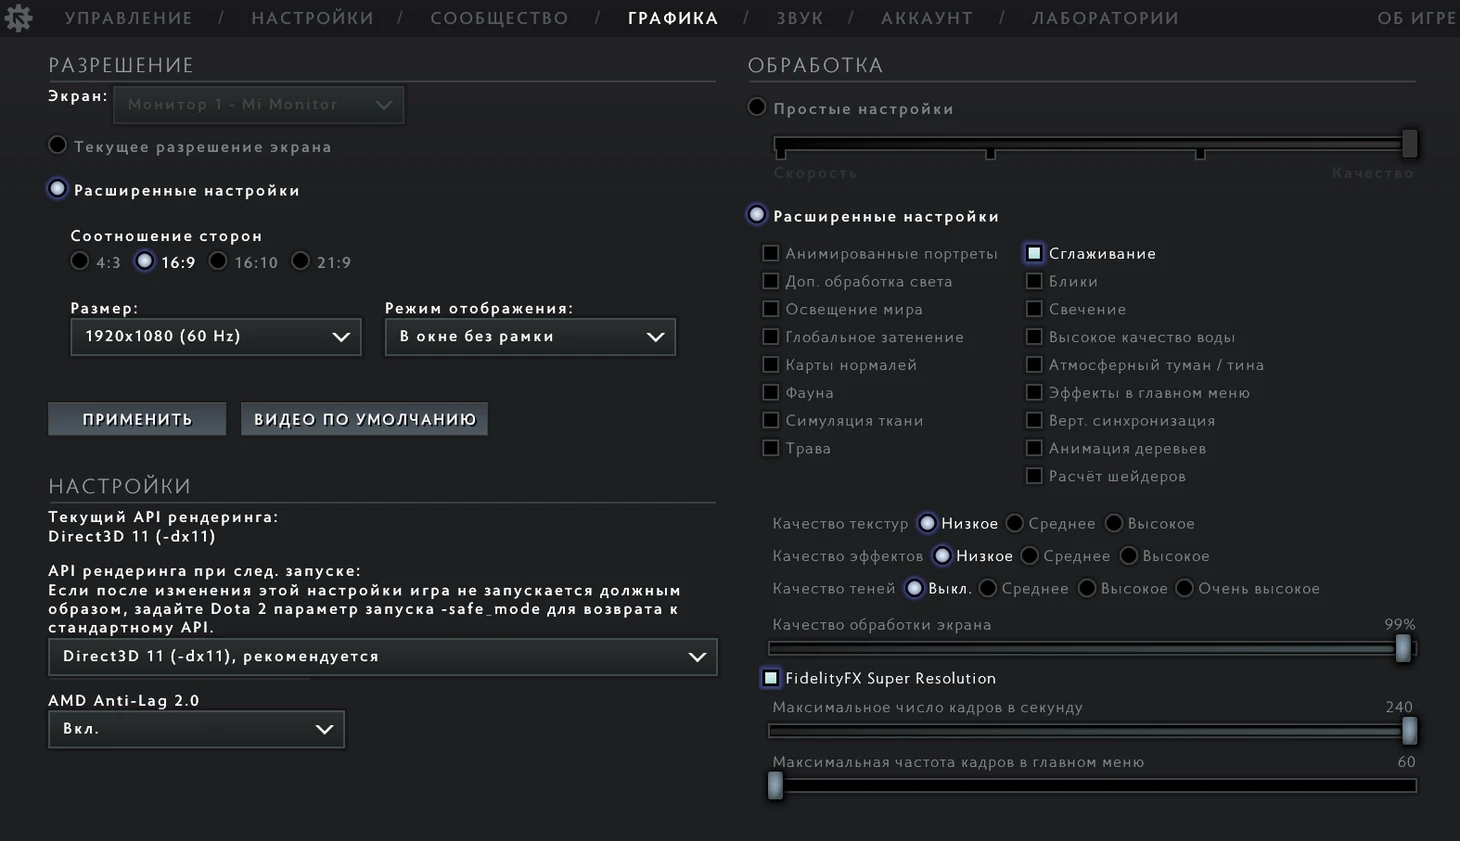Select the 21:9 aspect ratio
Image resolution: width=1460 pixels, height=841 pixels.
point(301,262)
